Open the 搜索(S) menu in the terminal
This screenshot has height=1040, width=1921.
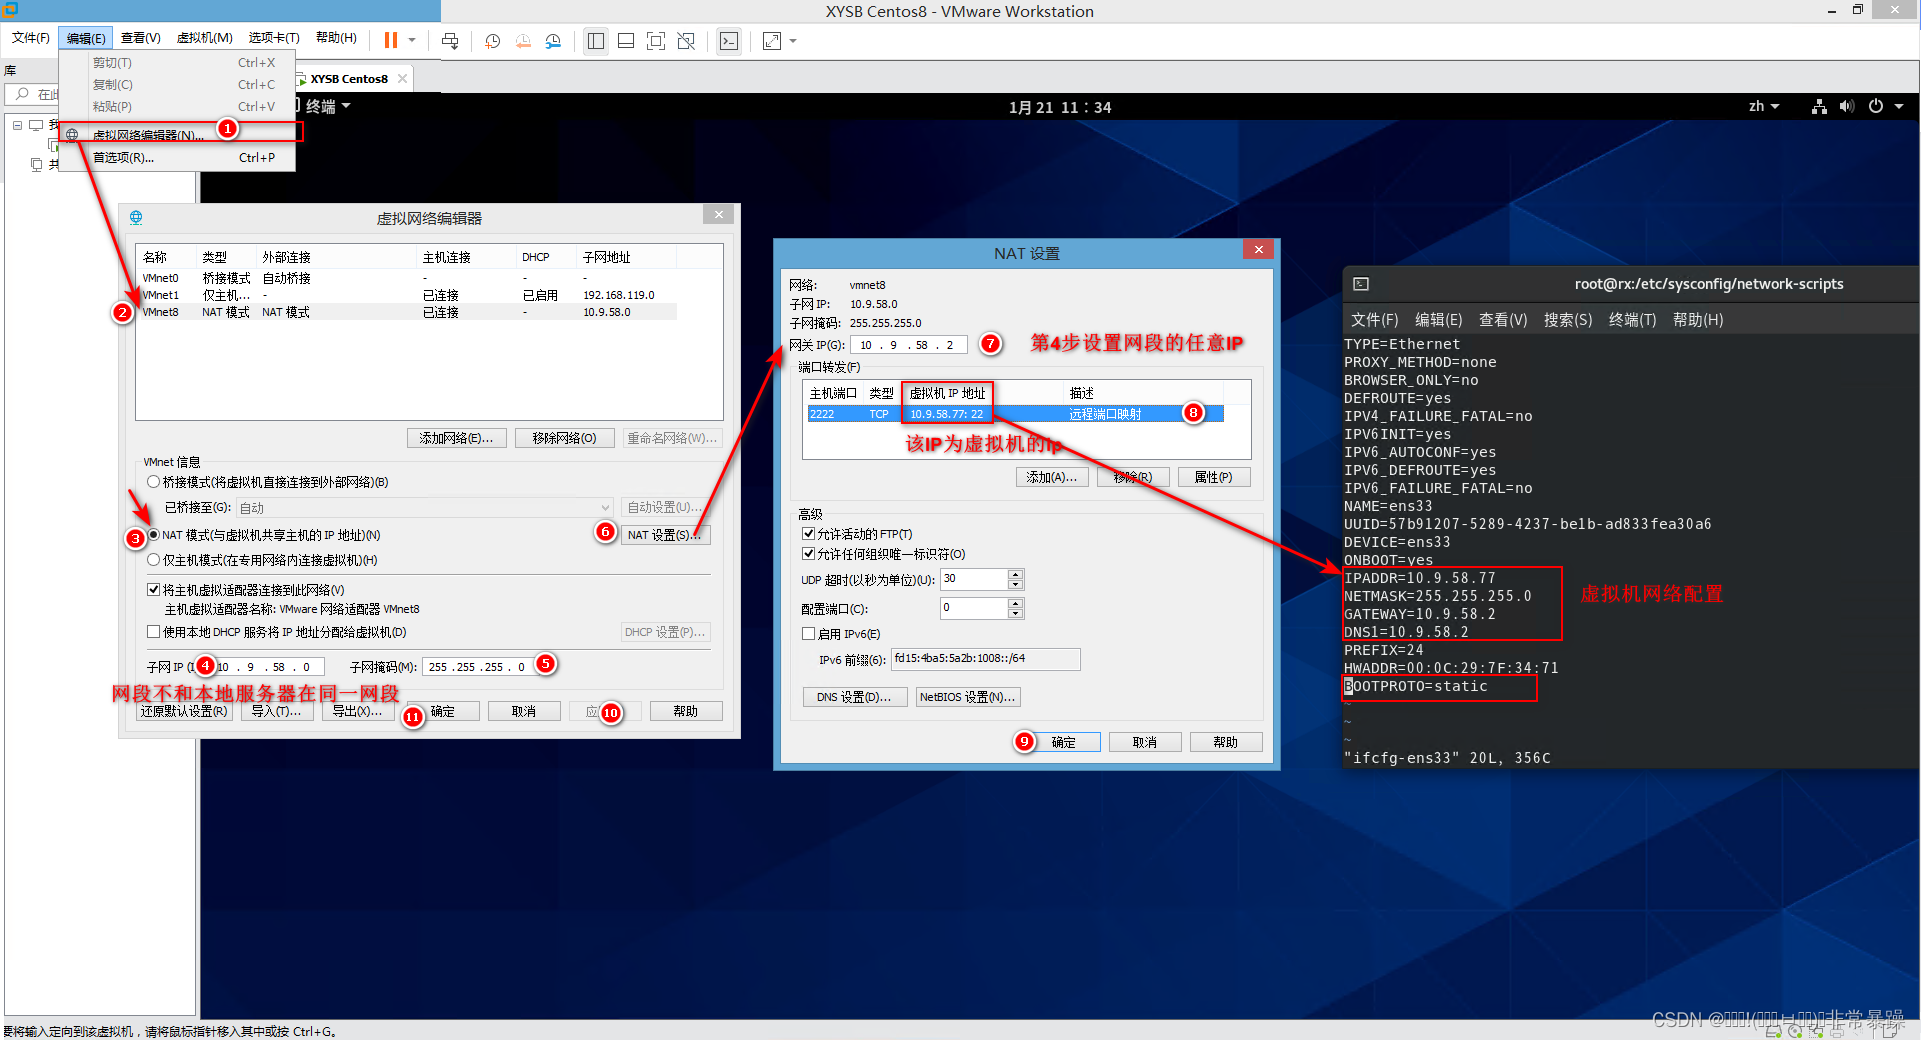[x=1567, y=320]
